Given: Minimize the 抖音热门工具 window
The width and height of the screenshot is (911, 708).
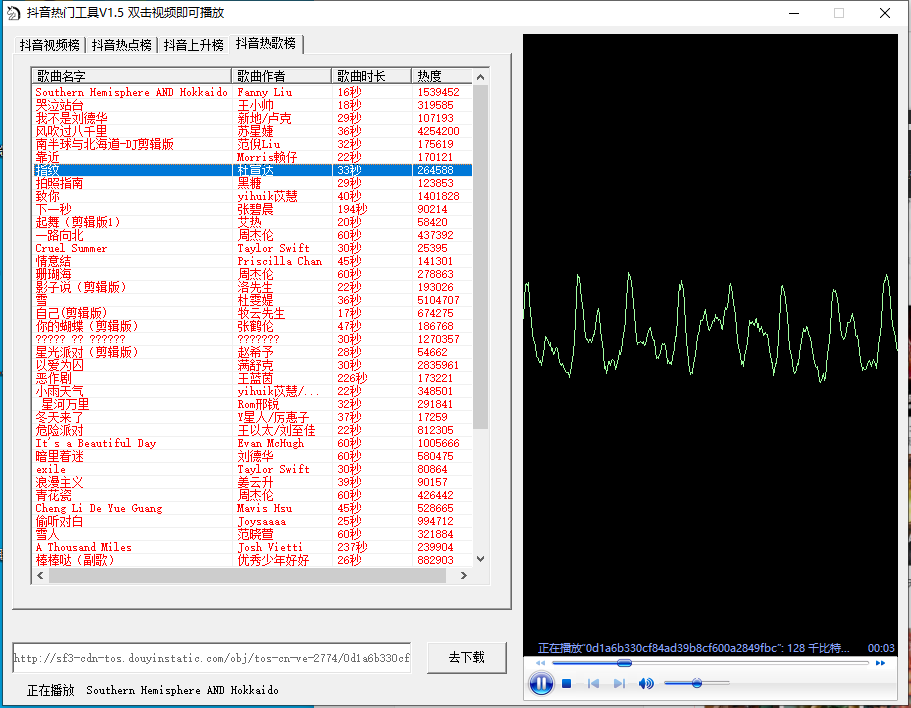Looking at the screenshot, I should click(x=794, y=13).
